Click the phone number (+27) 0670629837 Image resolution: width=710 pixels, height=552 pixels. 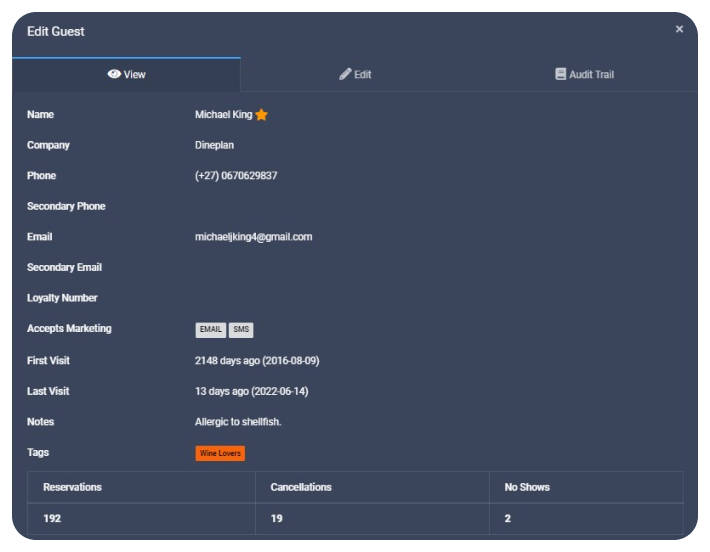(236, 176)
